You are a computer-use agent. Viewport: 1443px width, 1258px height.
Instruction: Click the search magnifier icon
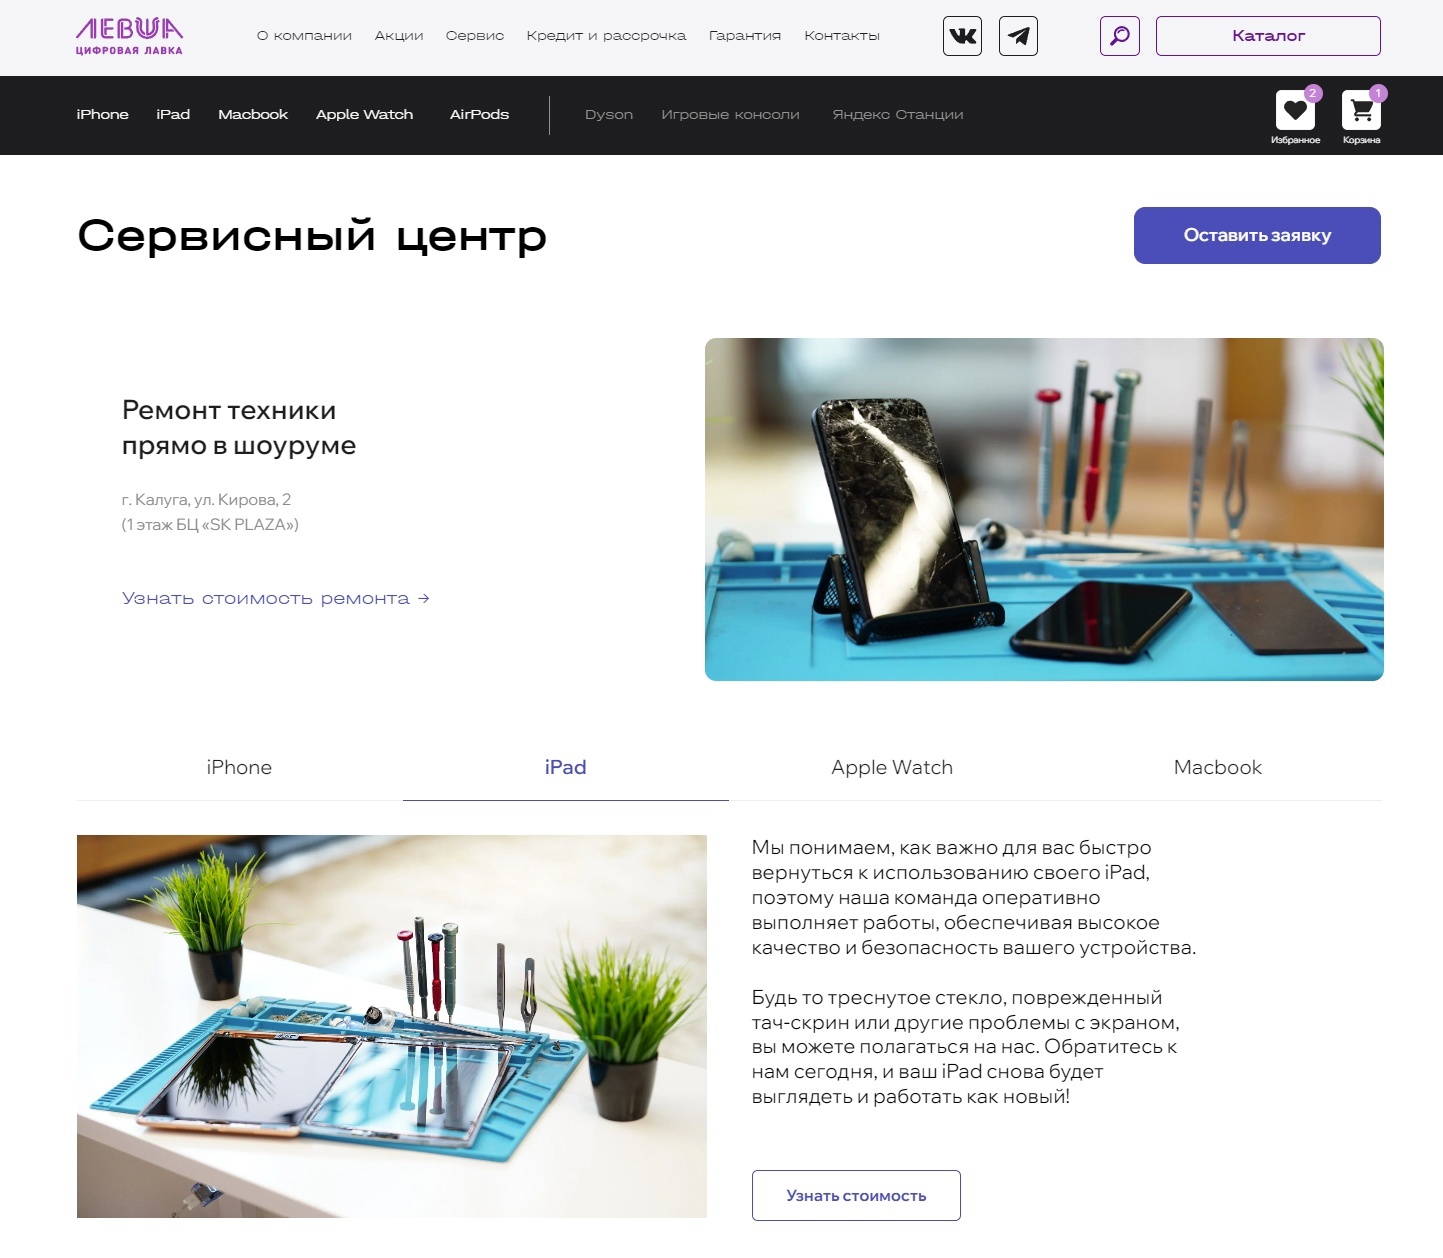tap(1119, 36)
